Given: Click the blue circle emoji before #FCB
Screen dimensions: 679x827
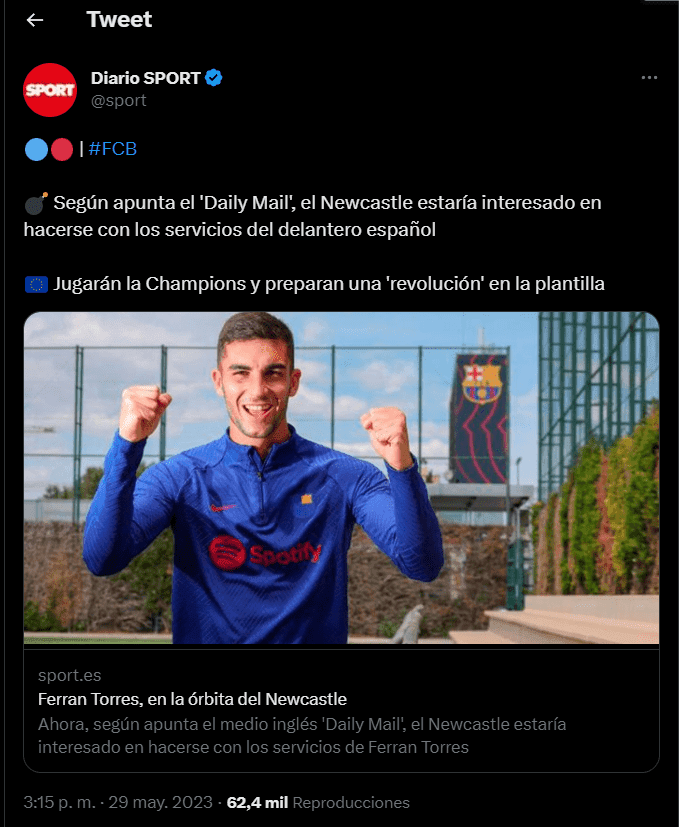Looking at the screenshot, I should (36, 150).
